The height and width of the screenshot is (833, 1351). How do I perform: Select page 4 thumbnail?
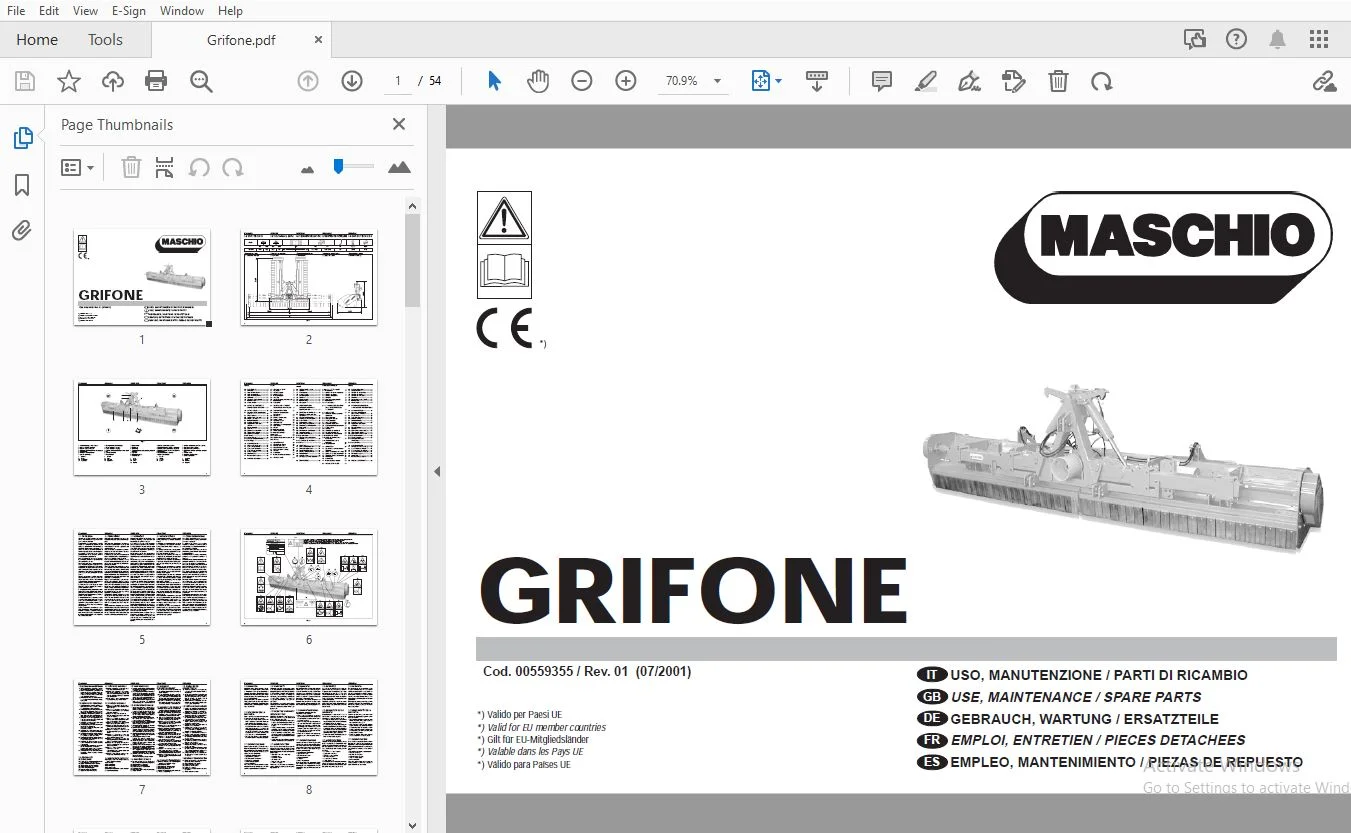click(x=309, y=427)
